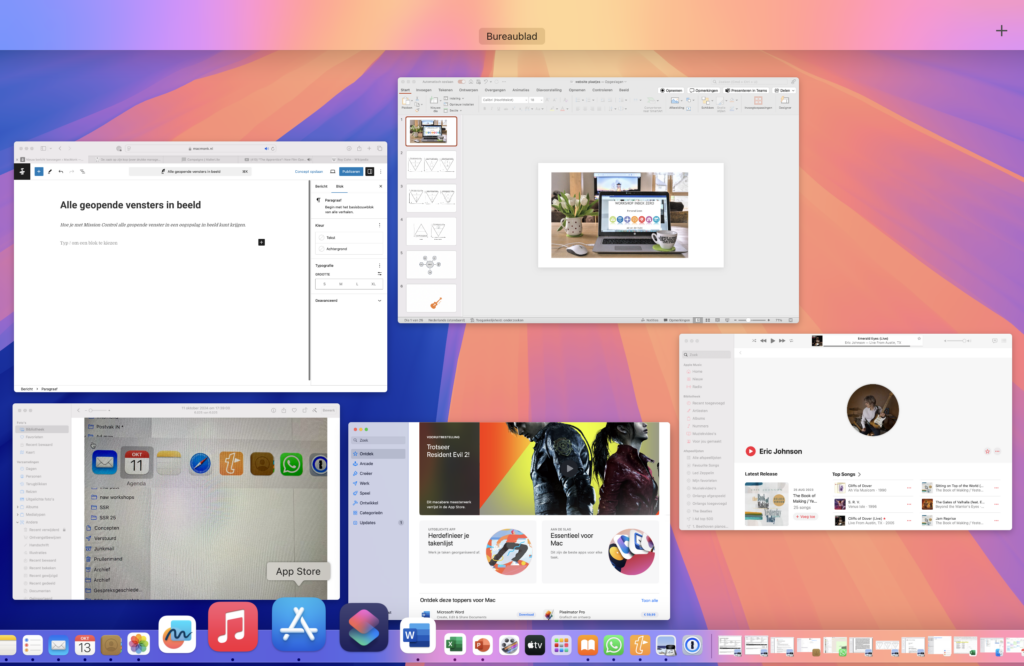Launch WhatsApp from the Dock
Screen dimensions: 1024x666
click(x=613, y=645)
